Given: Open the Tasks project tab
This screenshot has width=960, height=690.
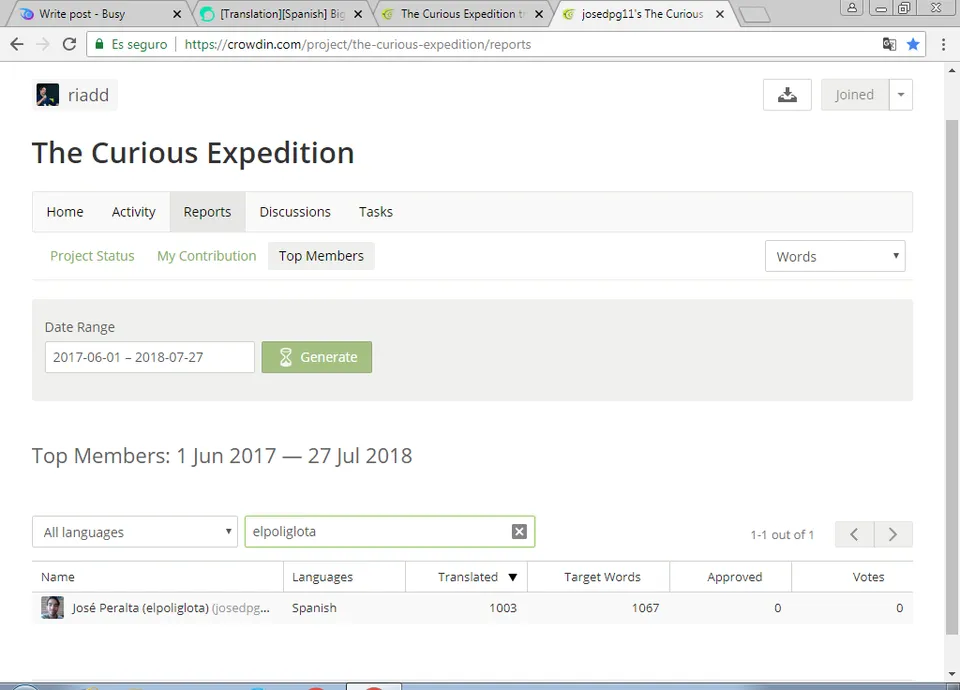Looking at the screenshot, I should (376, 212).
